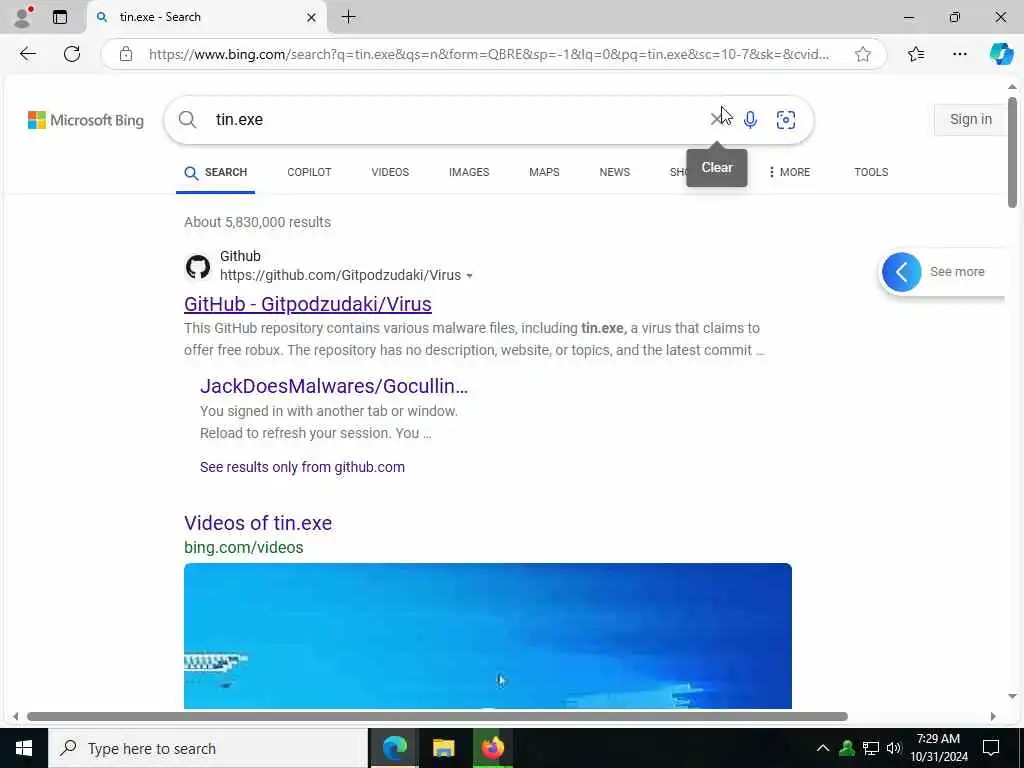Expand dropdown arrow next to github.com URL
Screen dimensions: 1024x768
tap(469, 276)
